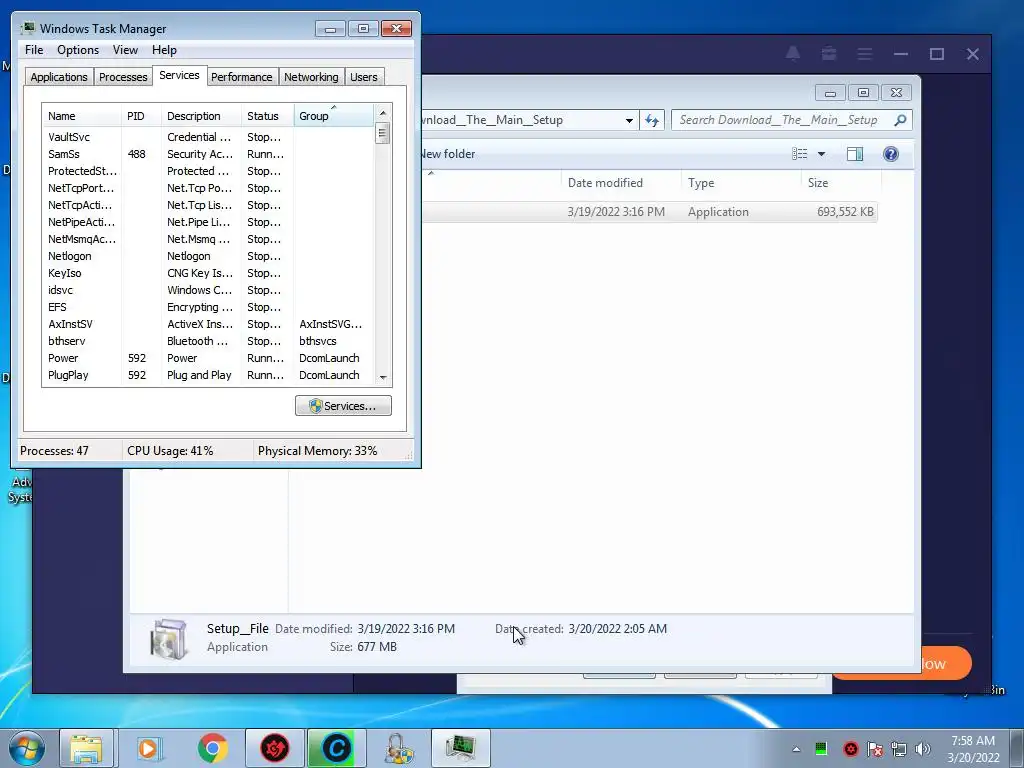Click the Services... button
The width and height of the screenshot is (1024, 768).
pos(343,406)
